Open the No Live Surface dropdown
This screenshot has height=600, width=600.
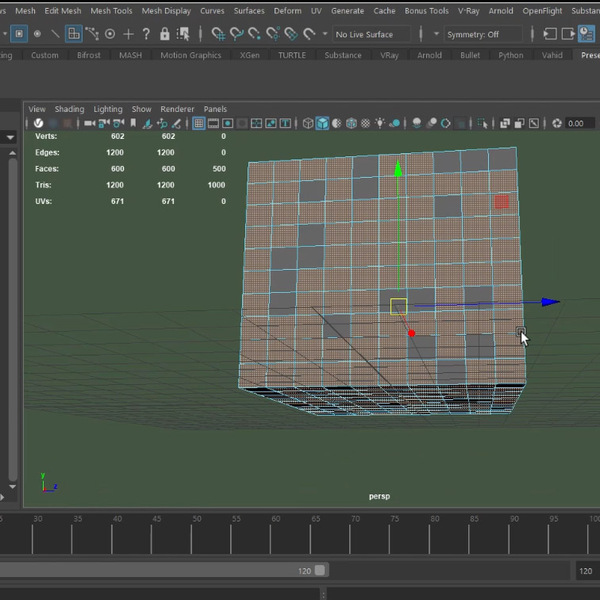tap(371, 34)
